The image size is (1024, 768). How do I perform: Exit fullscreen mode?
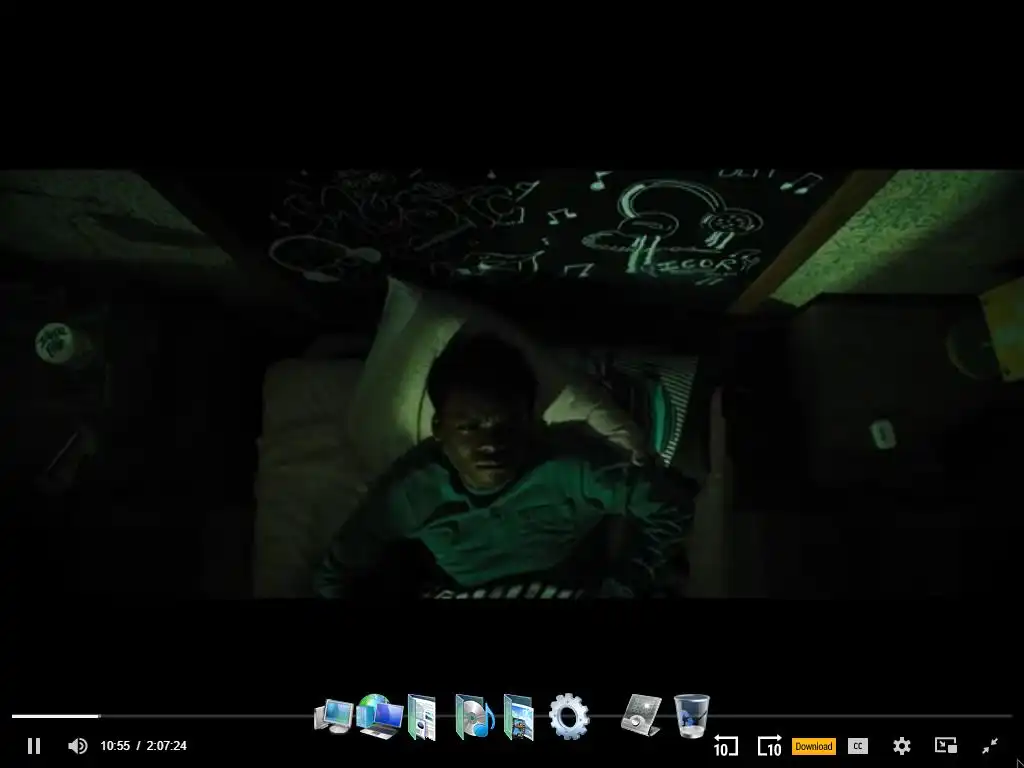pyautogui.click(x=990, y=746)
